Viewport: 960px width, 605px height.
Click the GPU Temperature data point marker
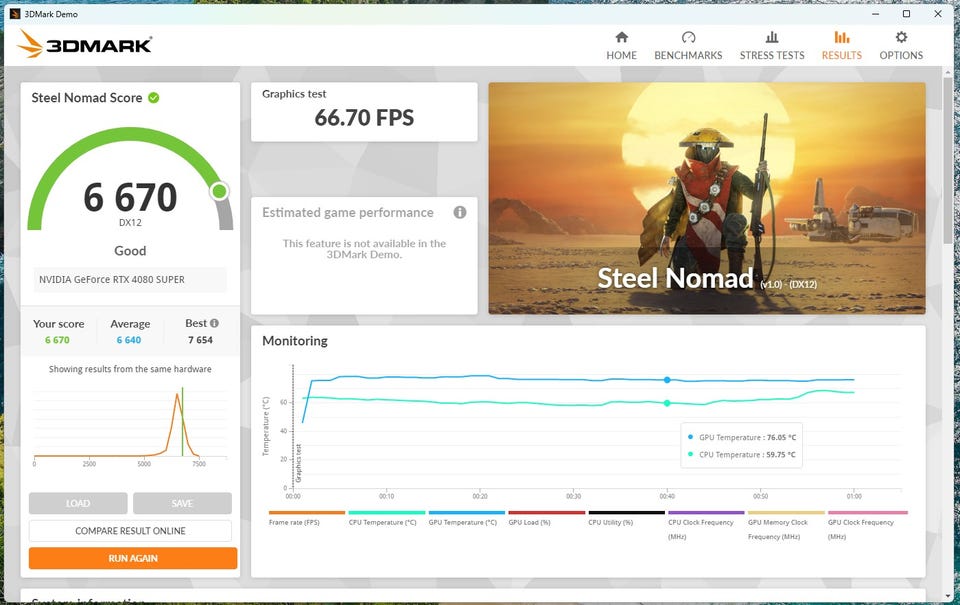[667, 380]
